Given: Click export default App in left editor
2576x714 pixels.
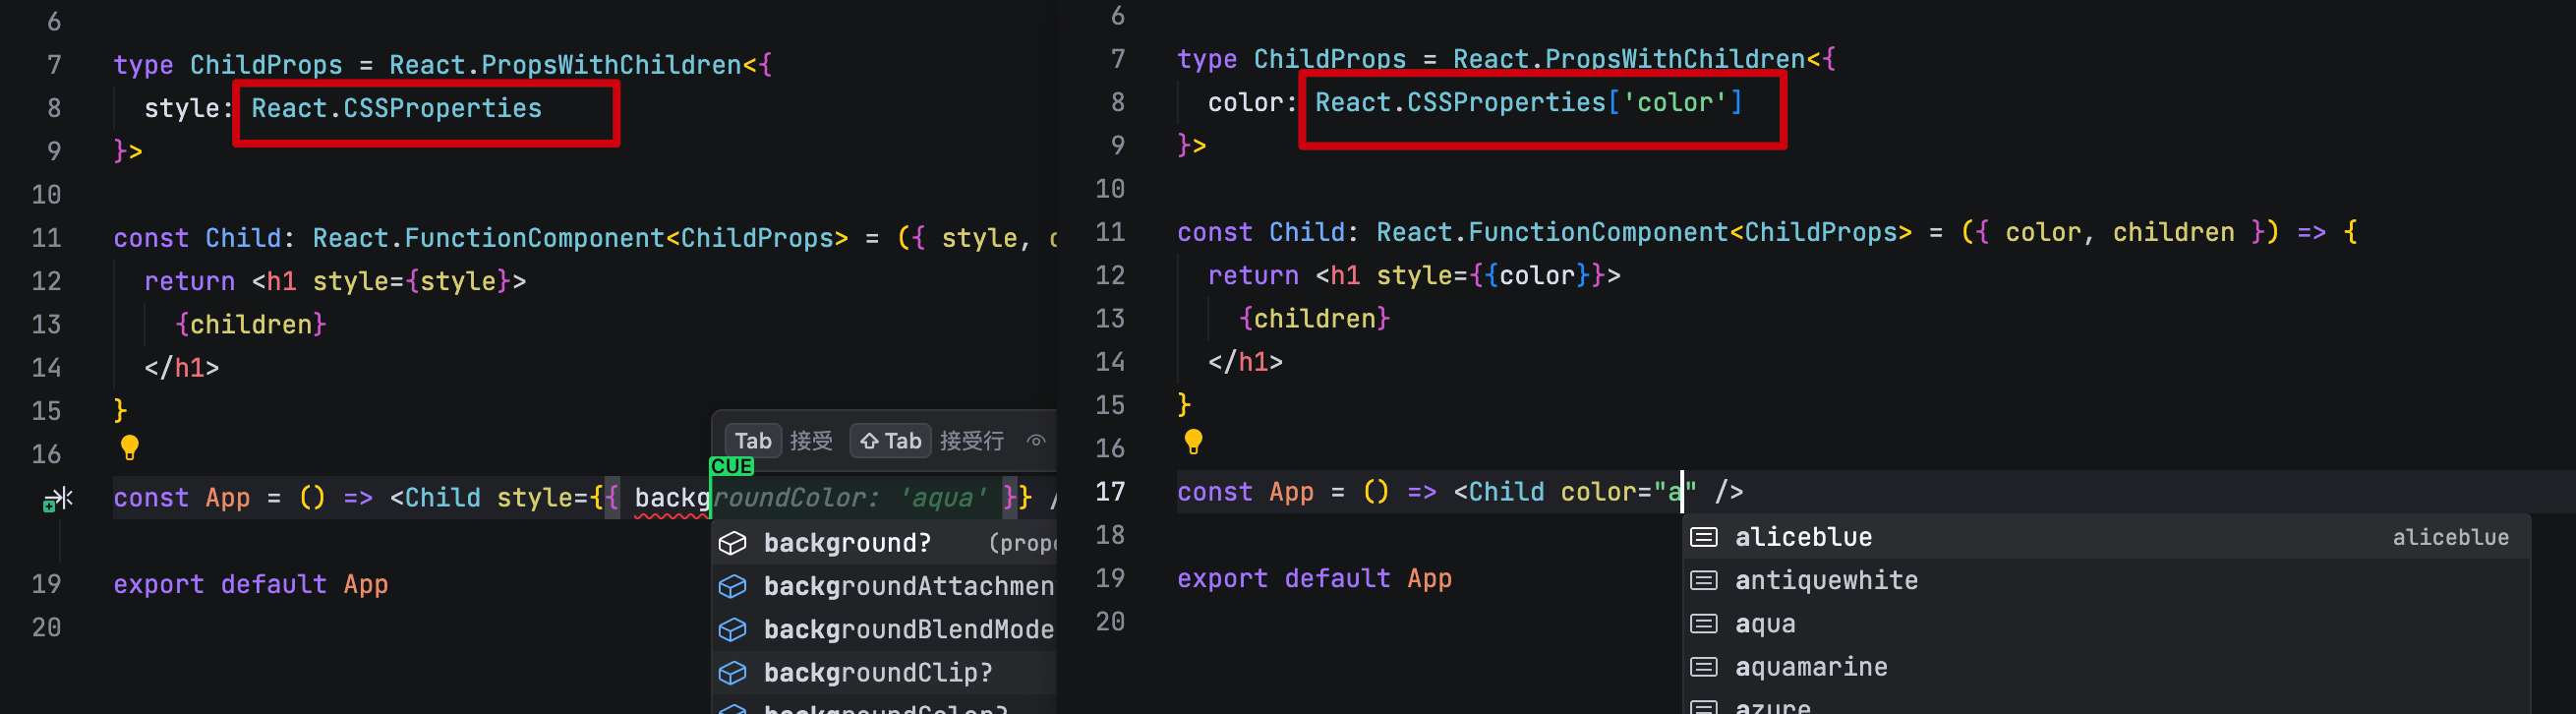Looking at the screenshot, I should coord(250,584).
